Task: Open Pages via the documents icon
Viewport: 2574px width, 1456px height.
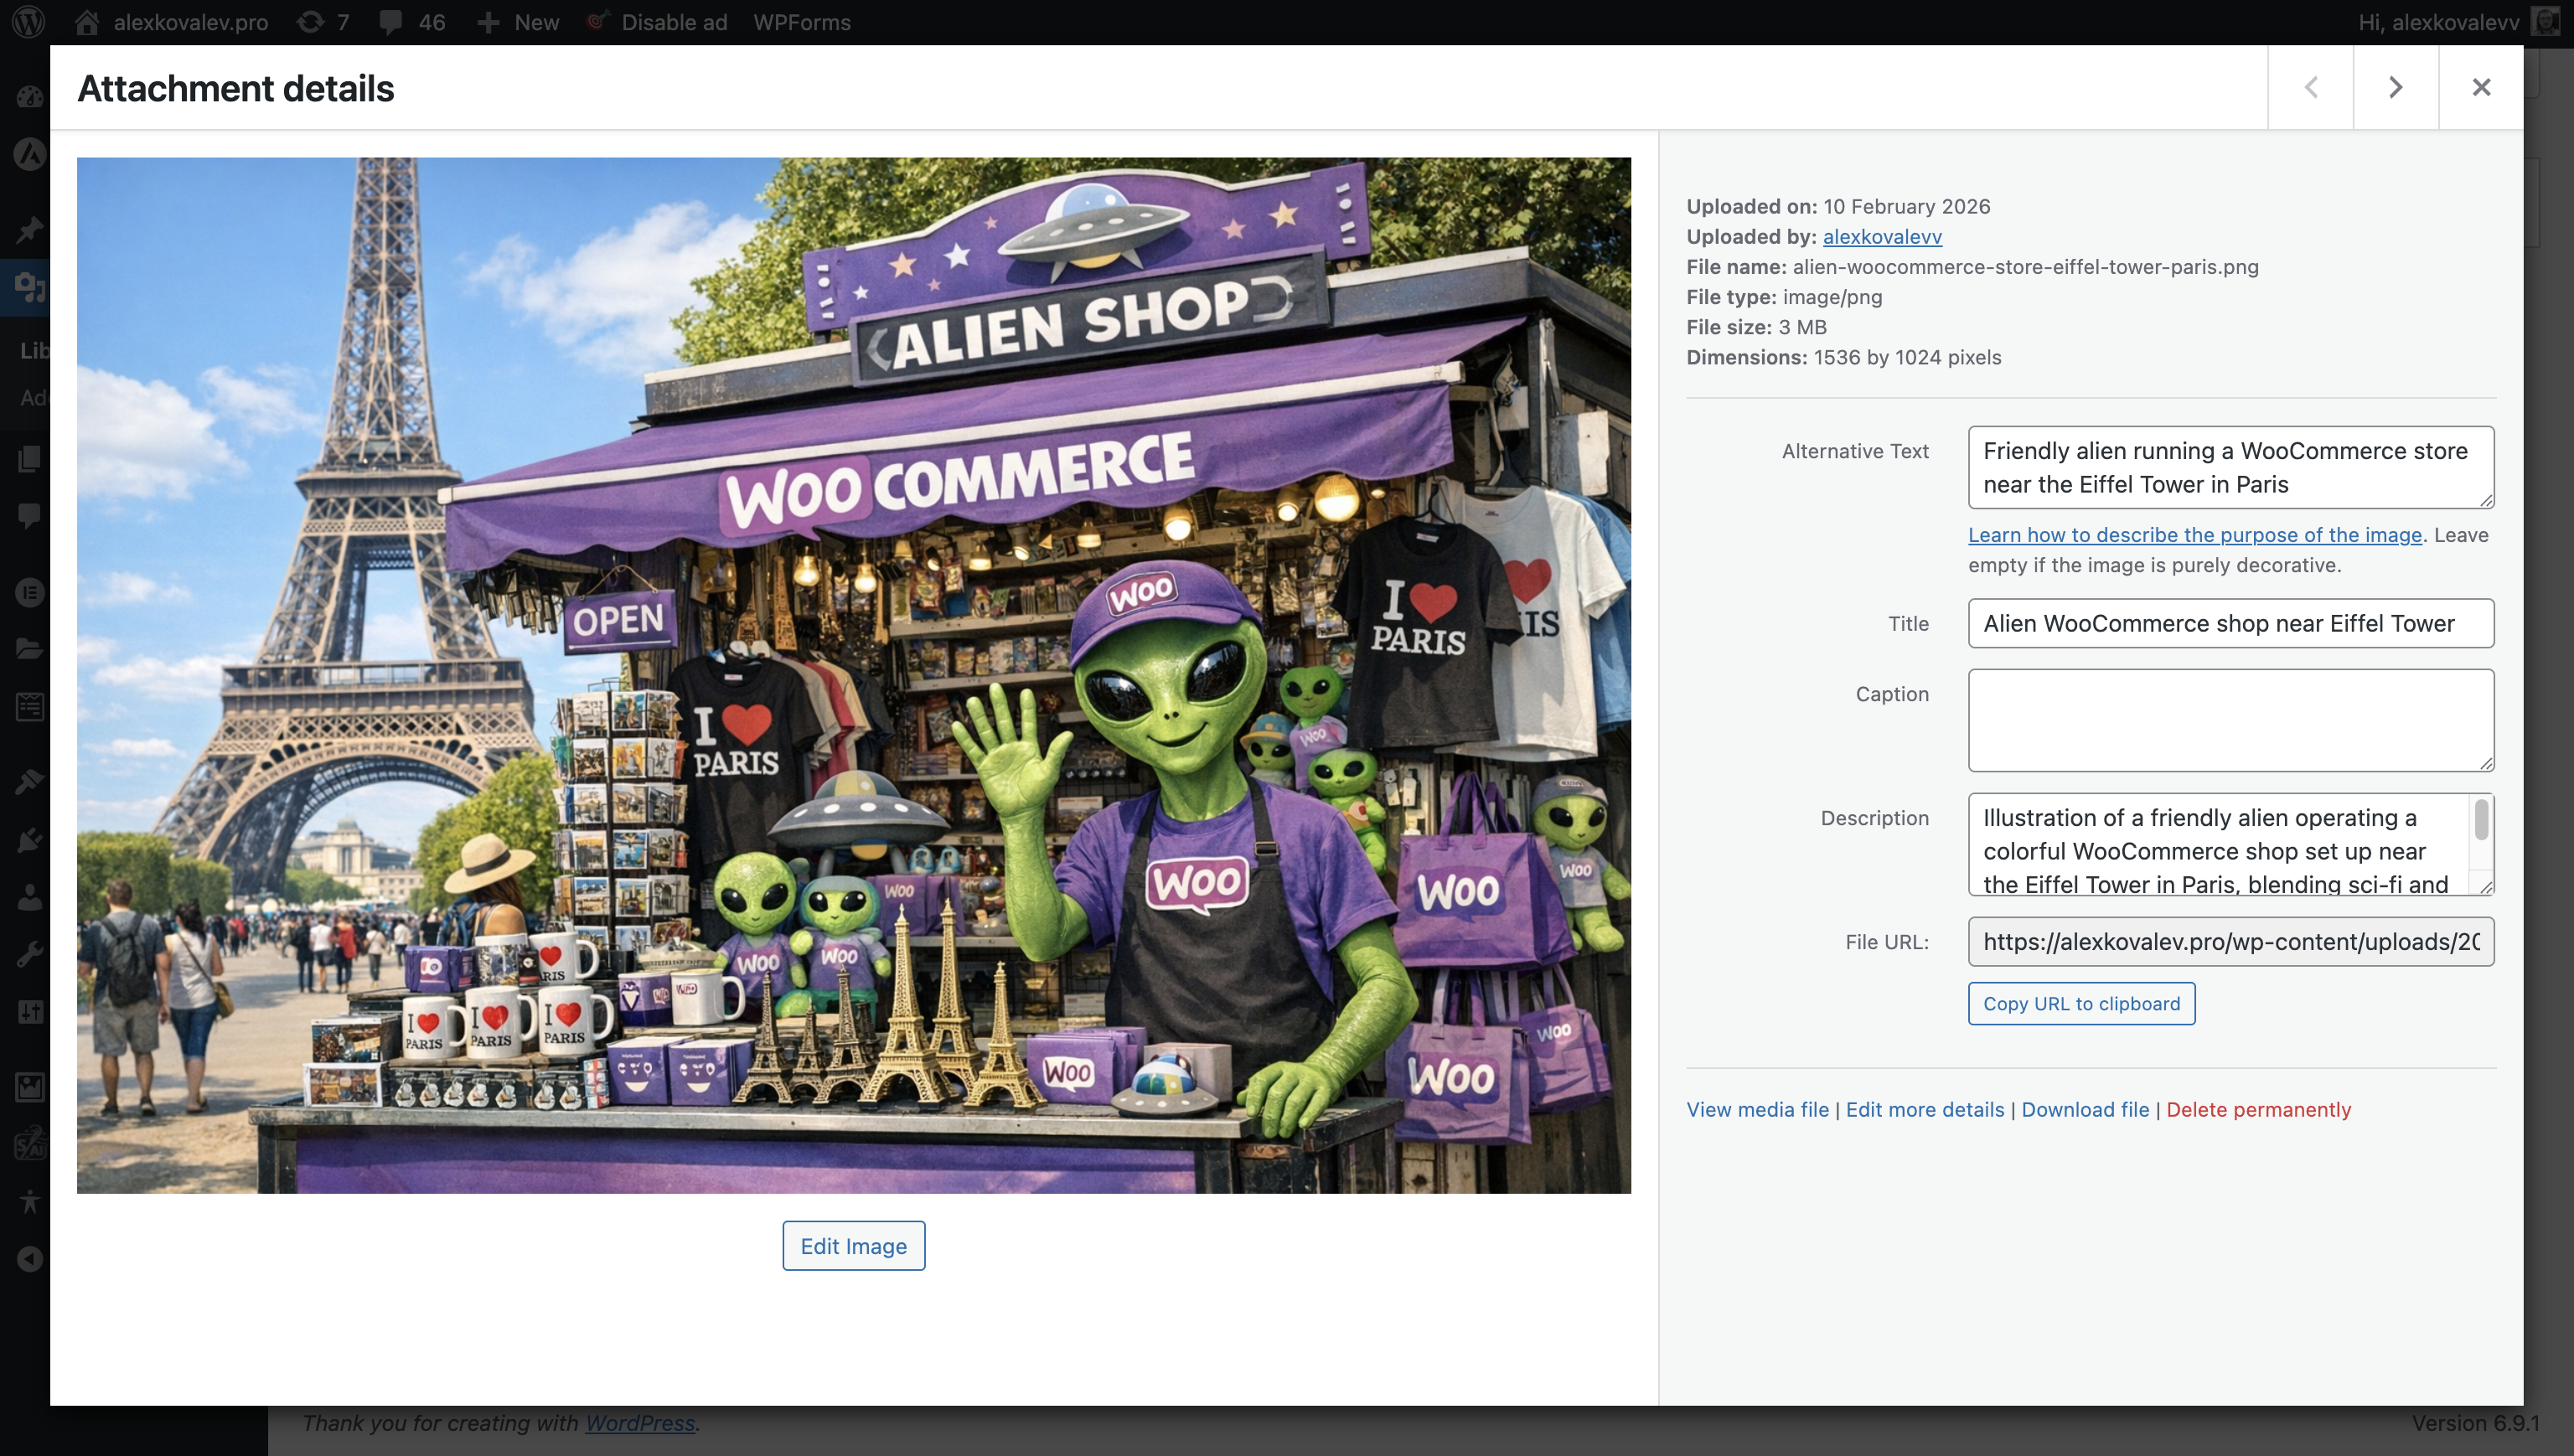Action: click(30, 459)
